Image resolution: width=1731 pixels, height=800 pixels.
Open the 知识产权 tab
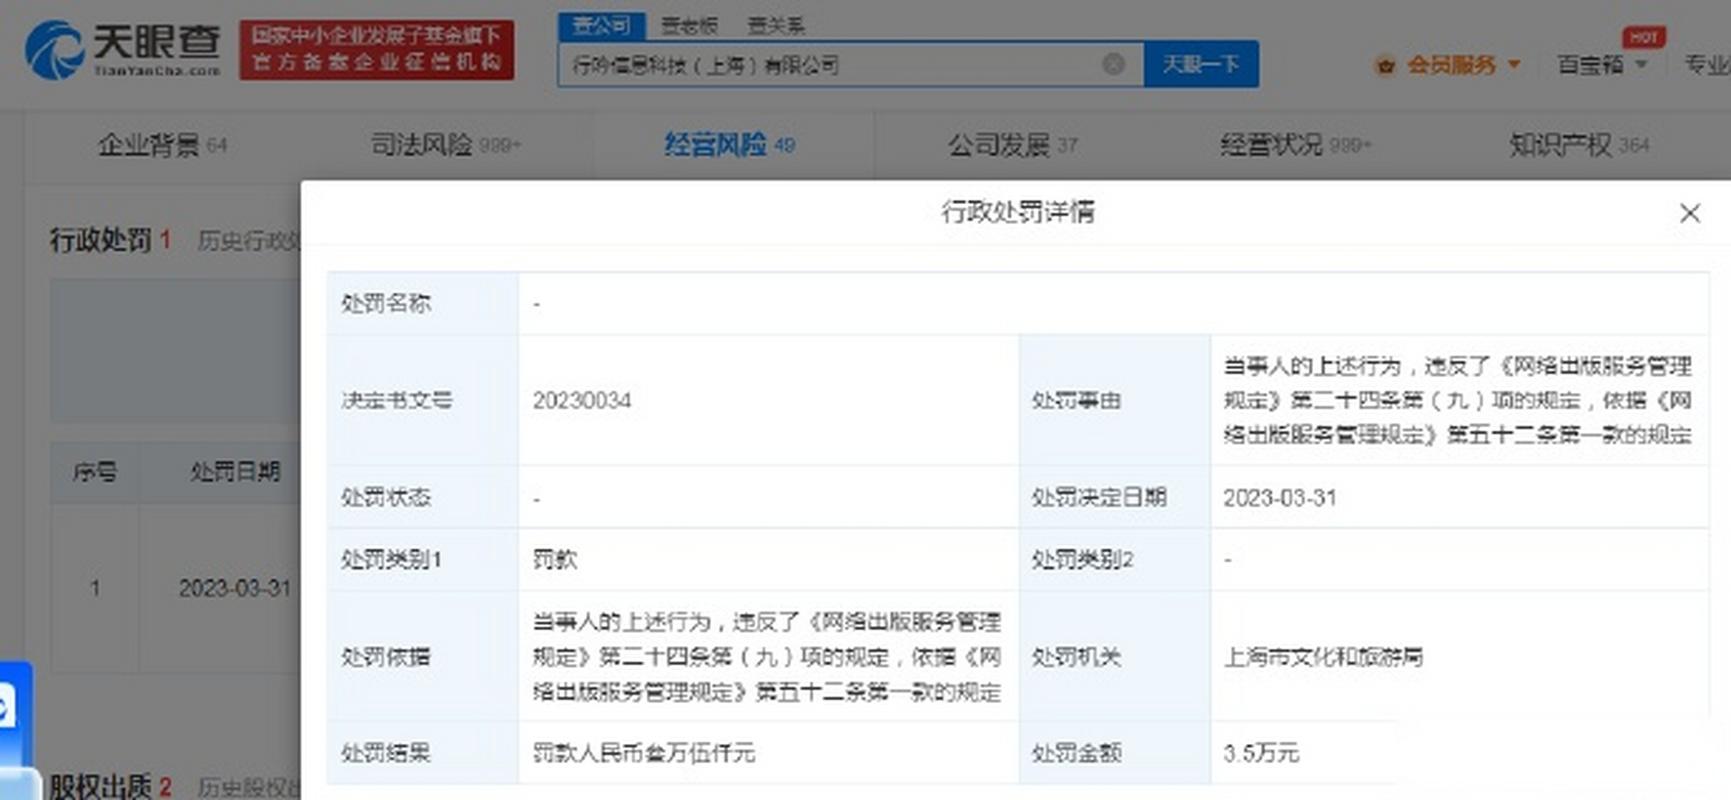point(1579,145)
